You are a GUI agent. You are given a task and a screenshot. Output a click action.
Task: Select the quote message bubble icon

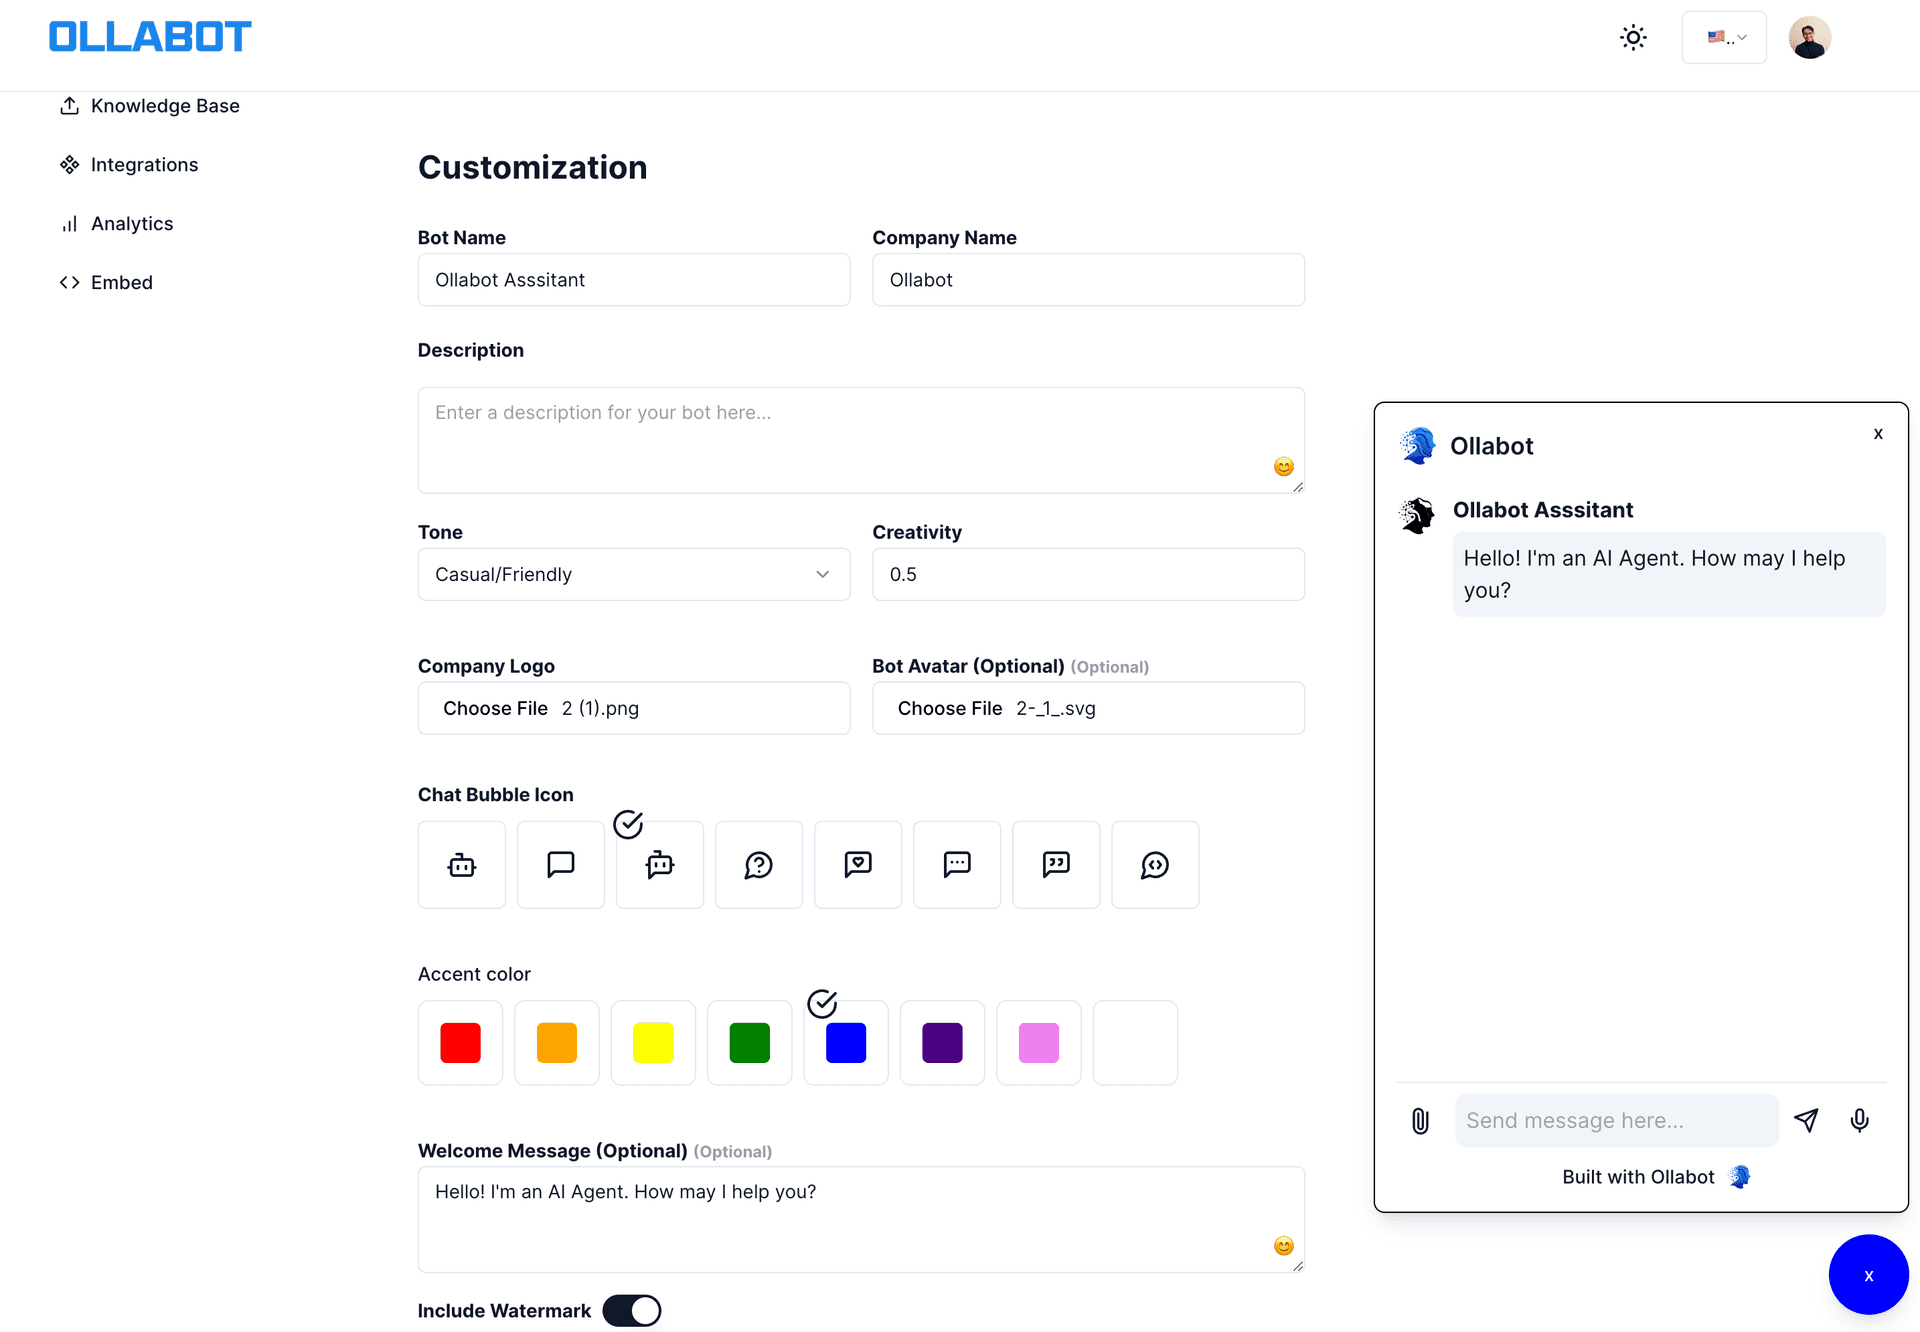click(1056, 865)
